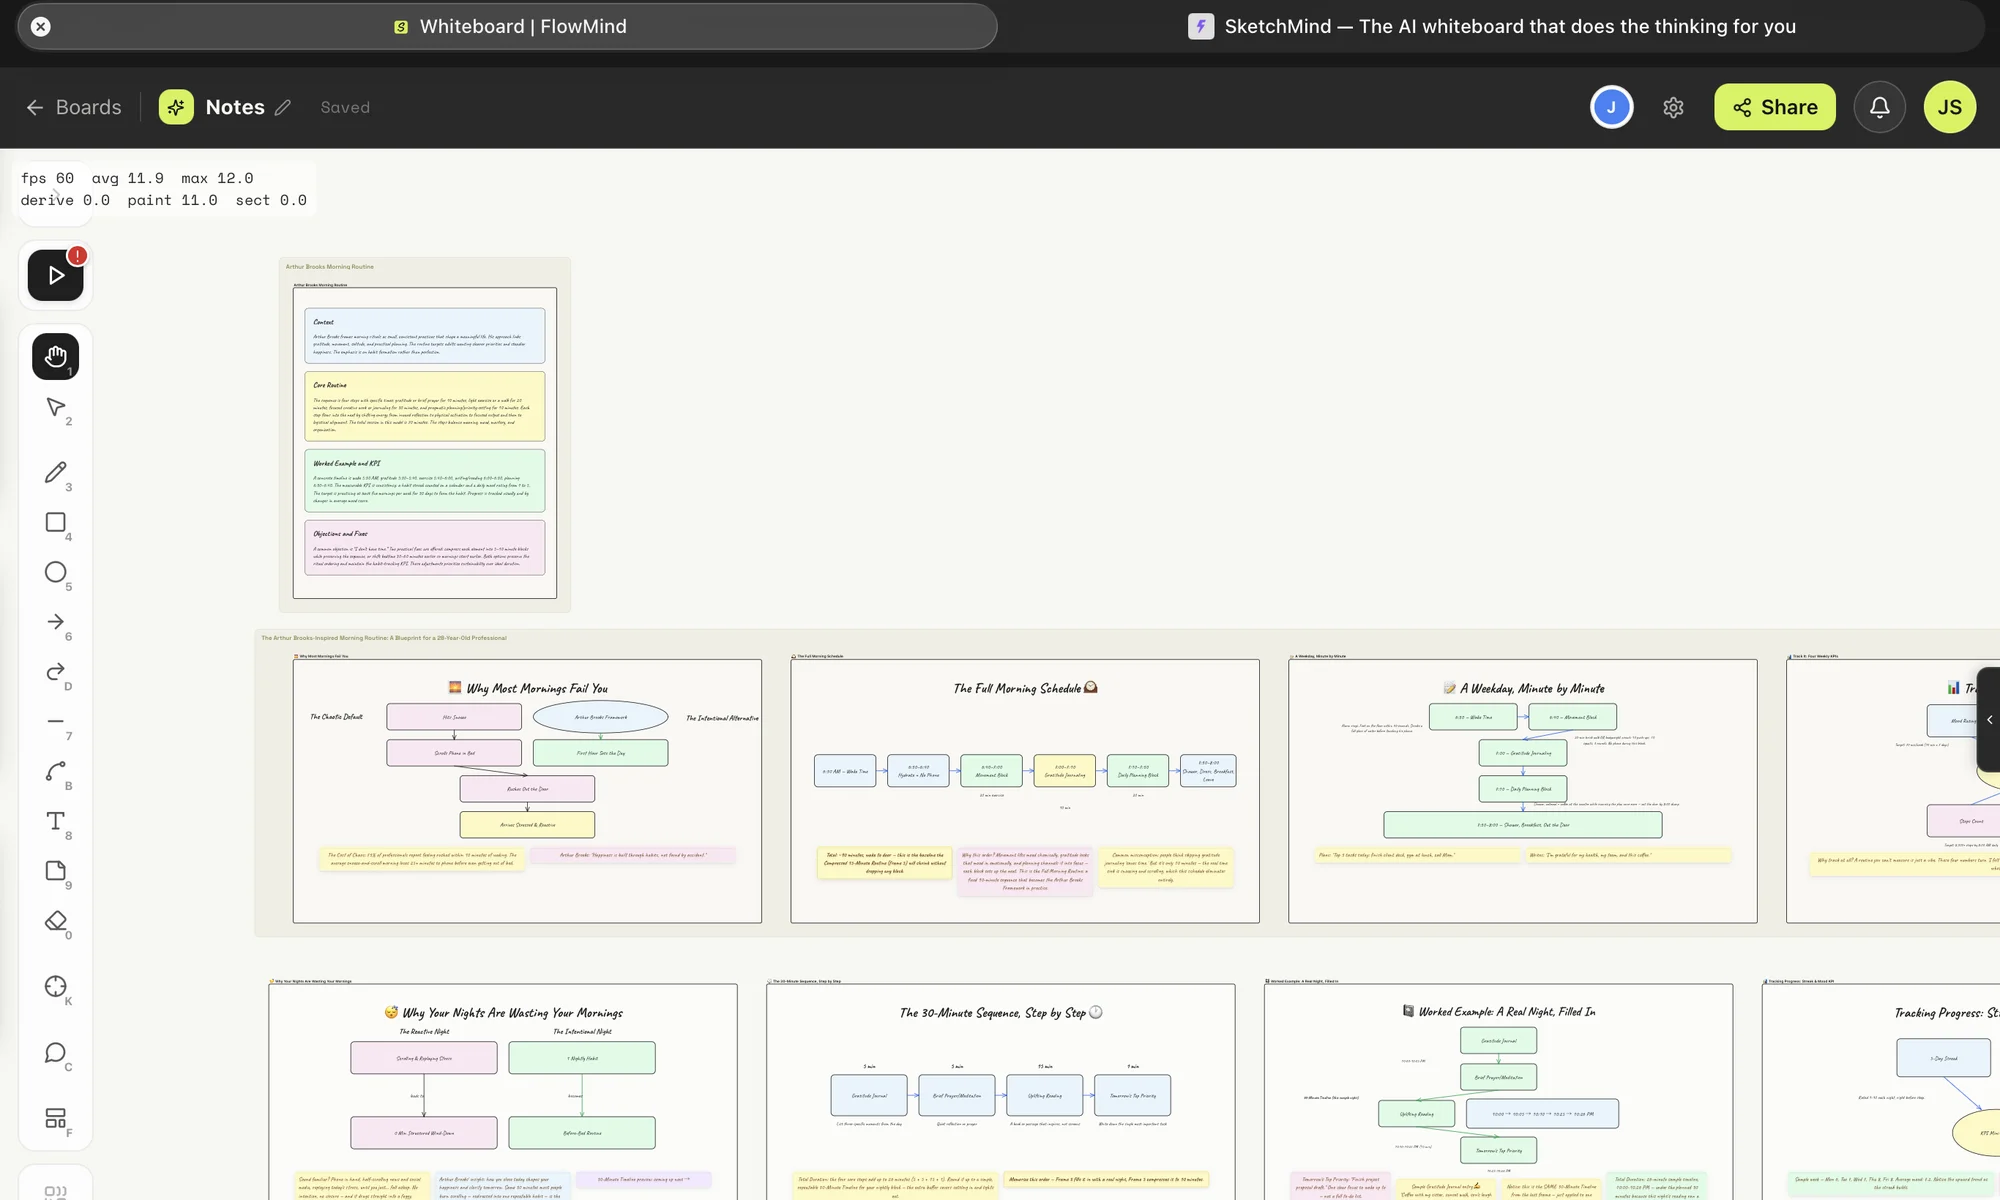Rename the Notes board with pencil icon
This screenshot has width=2000, height=1200.
(x=283, y=107)
